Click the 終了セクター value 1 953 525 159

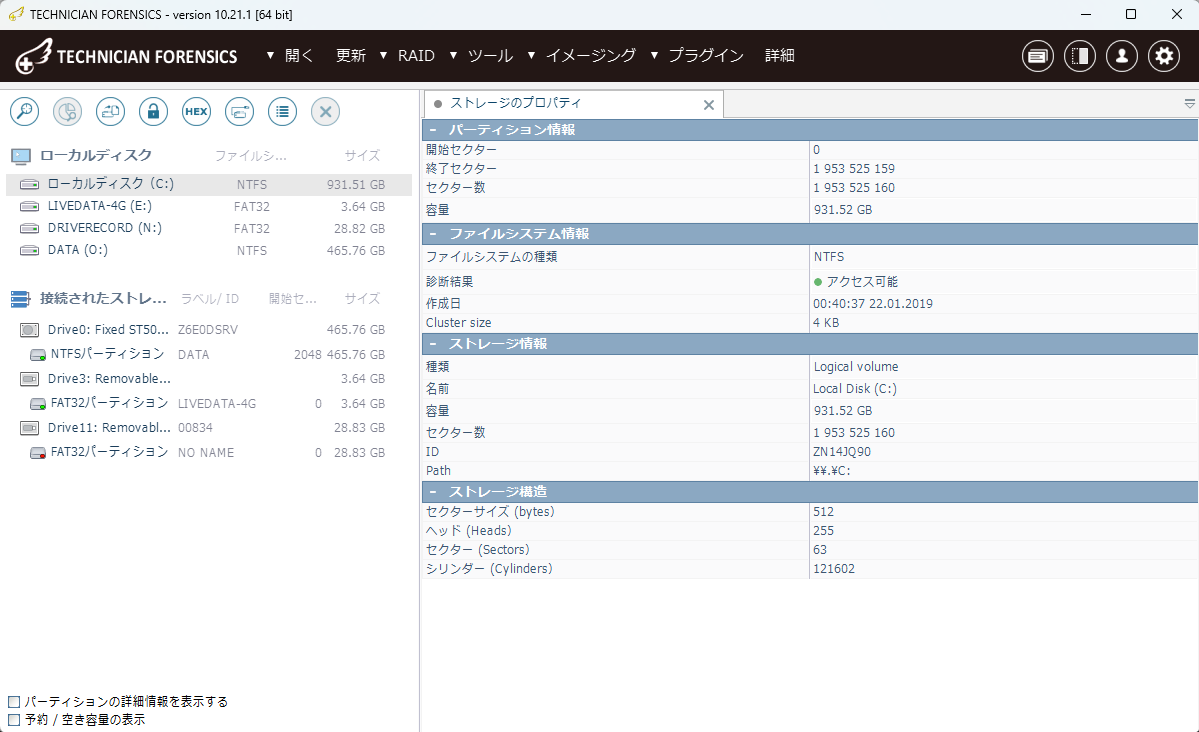[853, 169]
